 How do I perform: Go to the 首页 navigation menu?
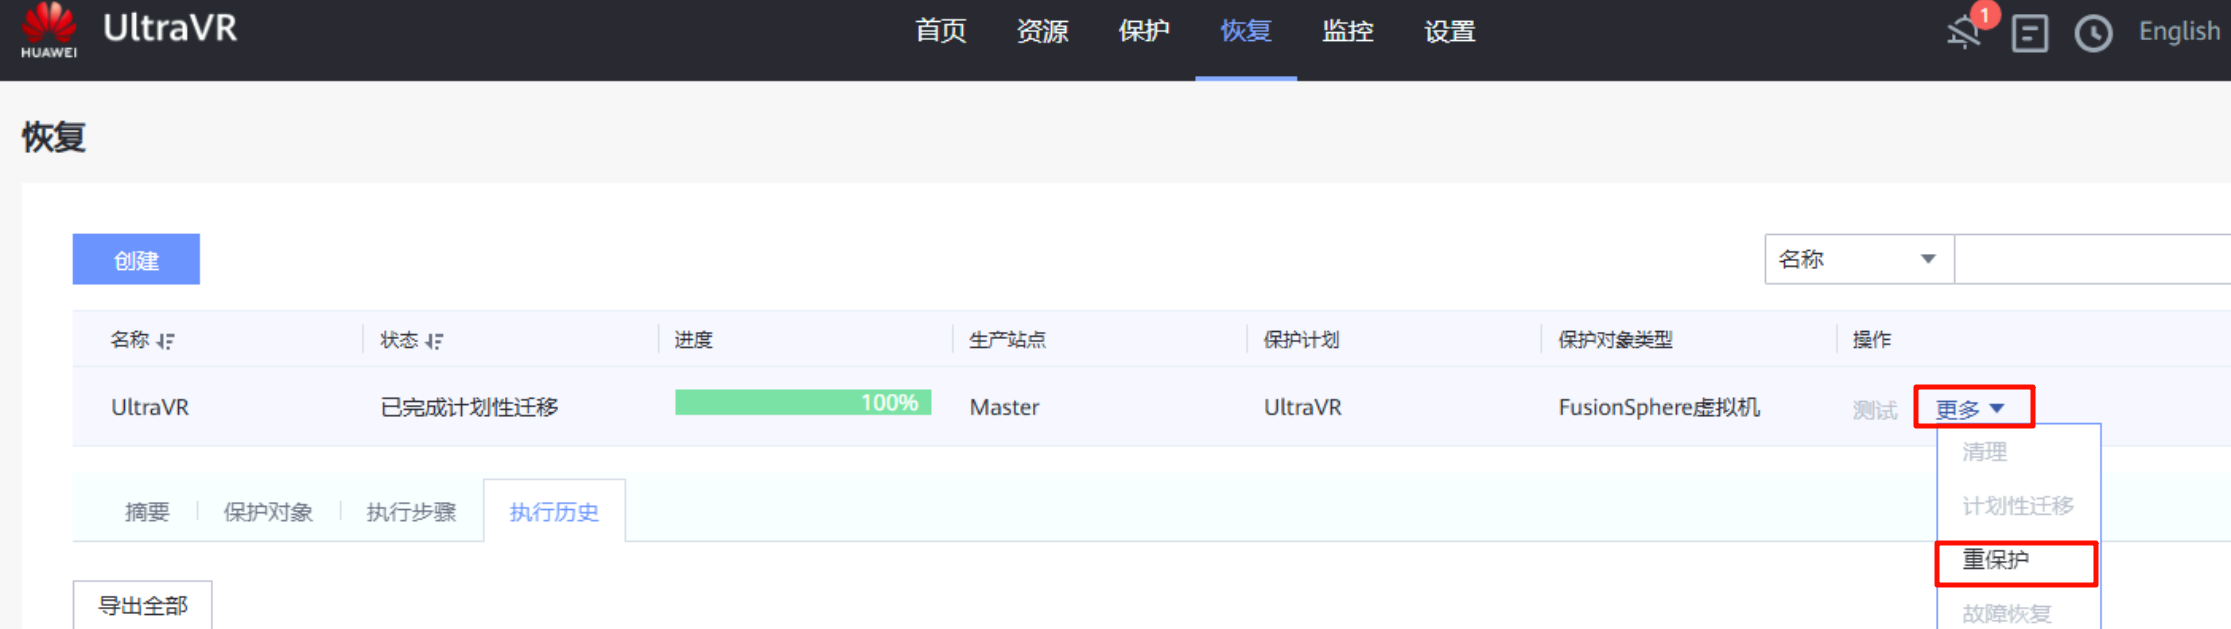[x=940, y=32]
